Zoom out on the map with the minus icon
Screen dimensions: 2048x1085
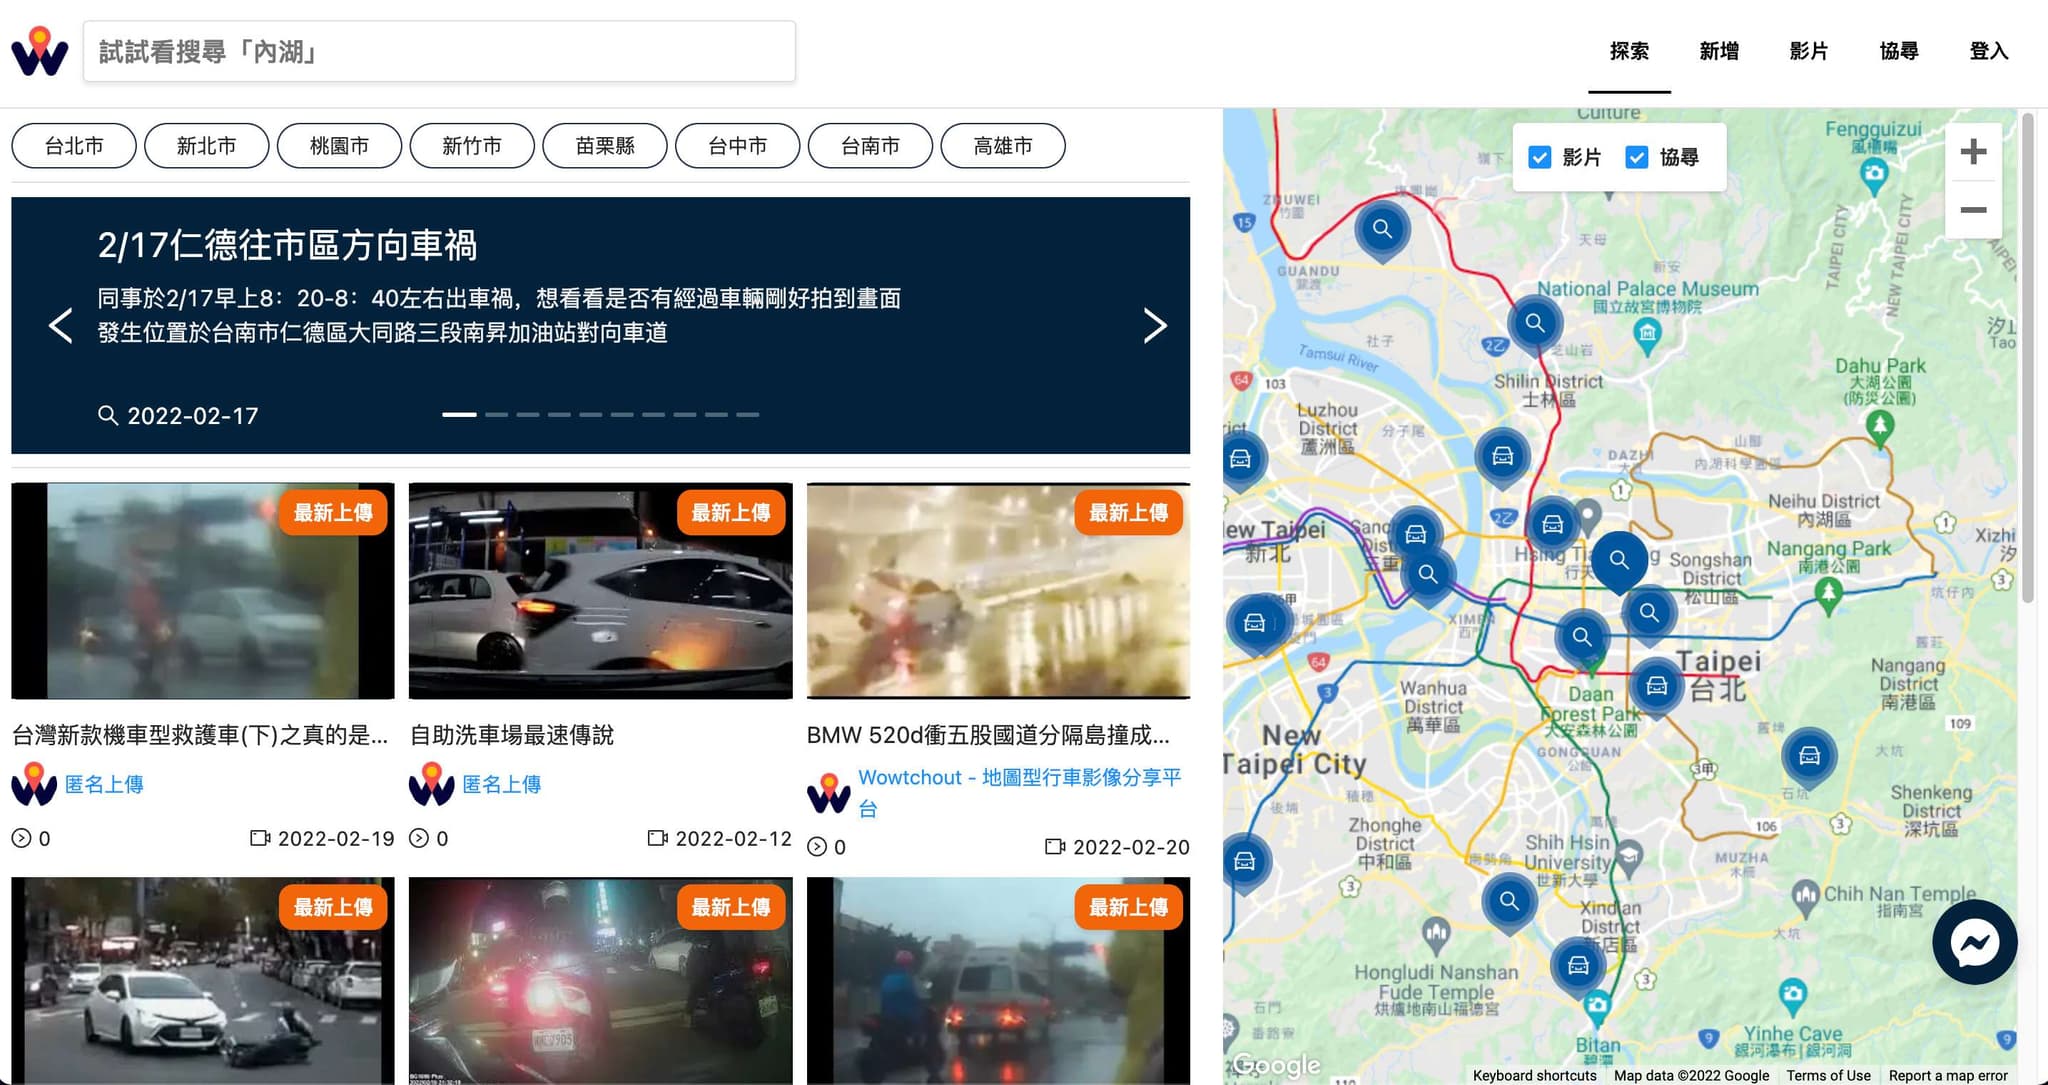pos(1973,210)
